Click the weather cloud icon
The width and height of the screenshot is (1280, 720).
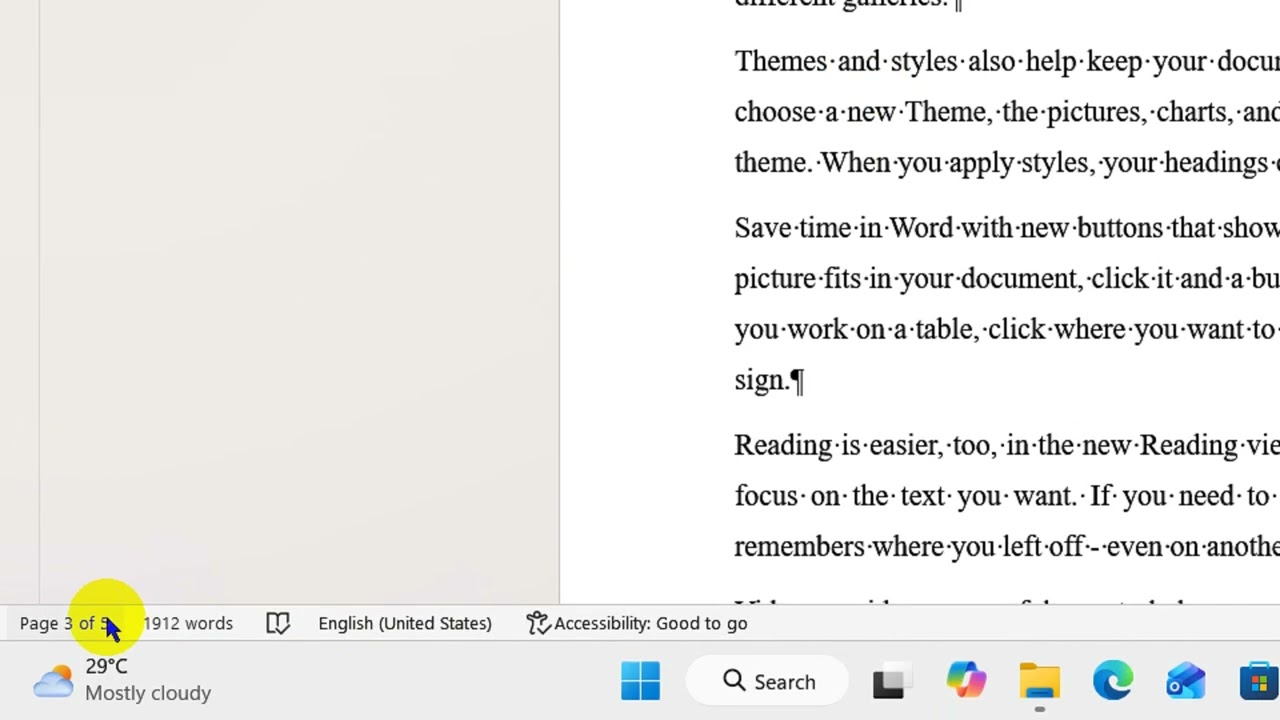pyautogui.click(x=53, y=681)
